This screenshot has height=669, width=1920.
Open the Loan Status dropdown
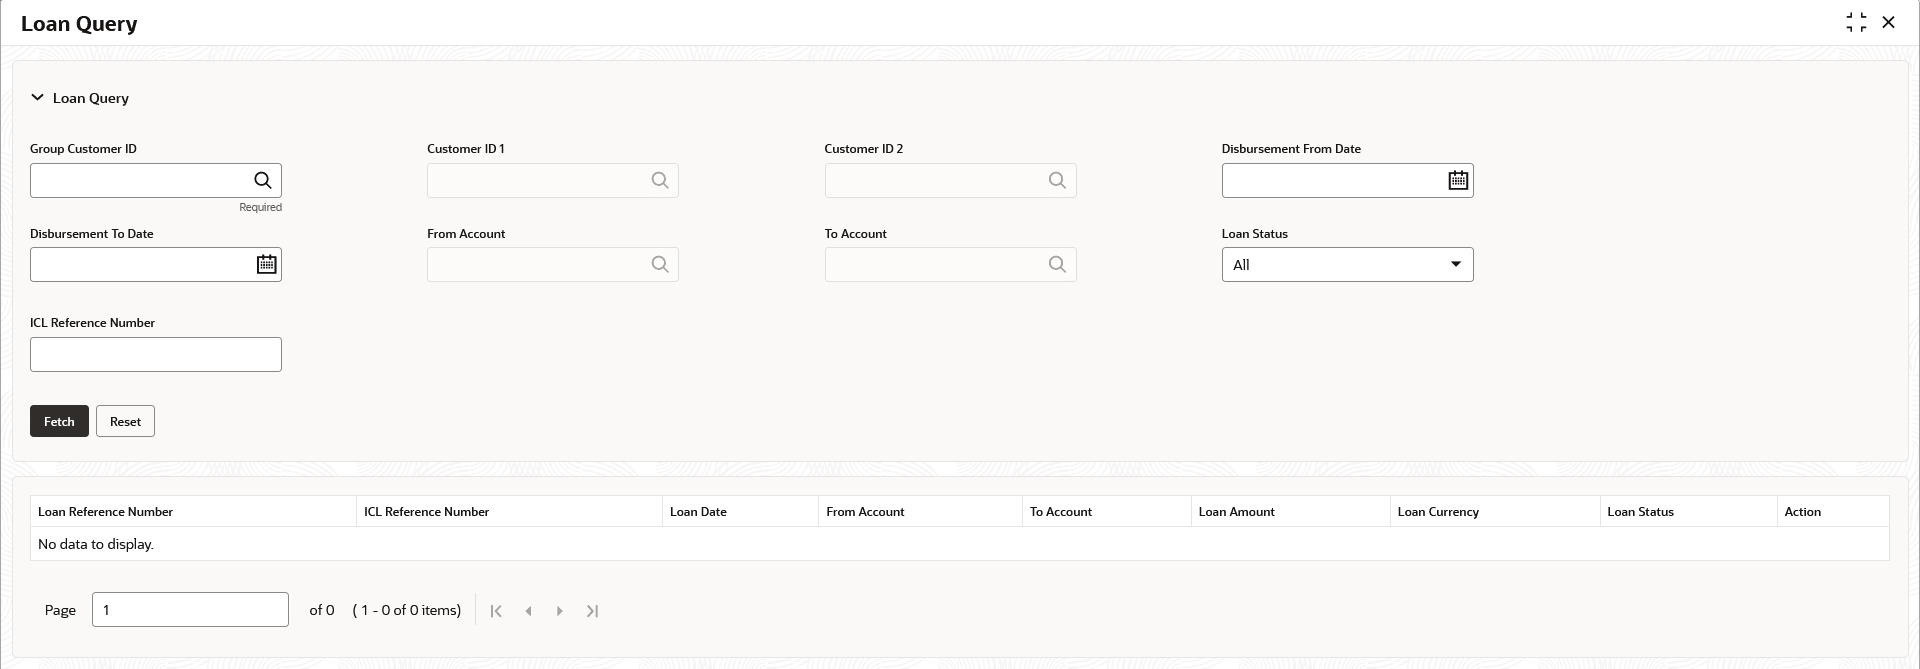pyautogui.click(x=1347, y=265)
